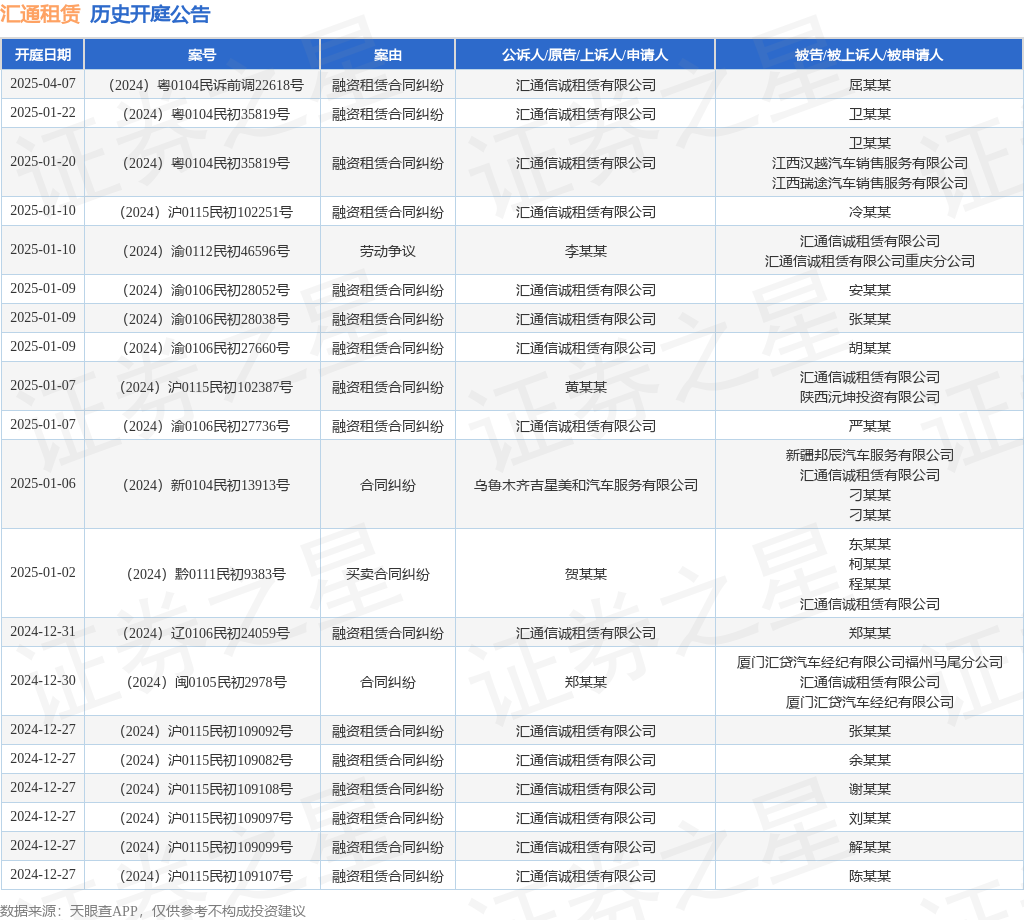Viewport: 1024px width, 920px height.
Task: Select defendant 程某某
Action: (870, 584)
